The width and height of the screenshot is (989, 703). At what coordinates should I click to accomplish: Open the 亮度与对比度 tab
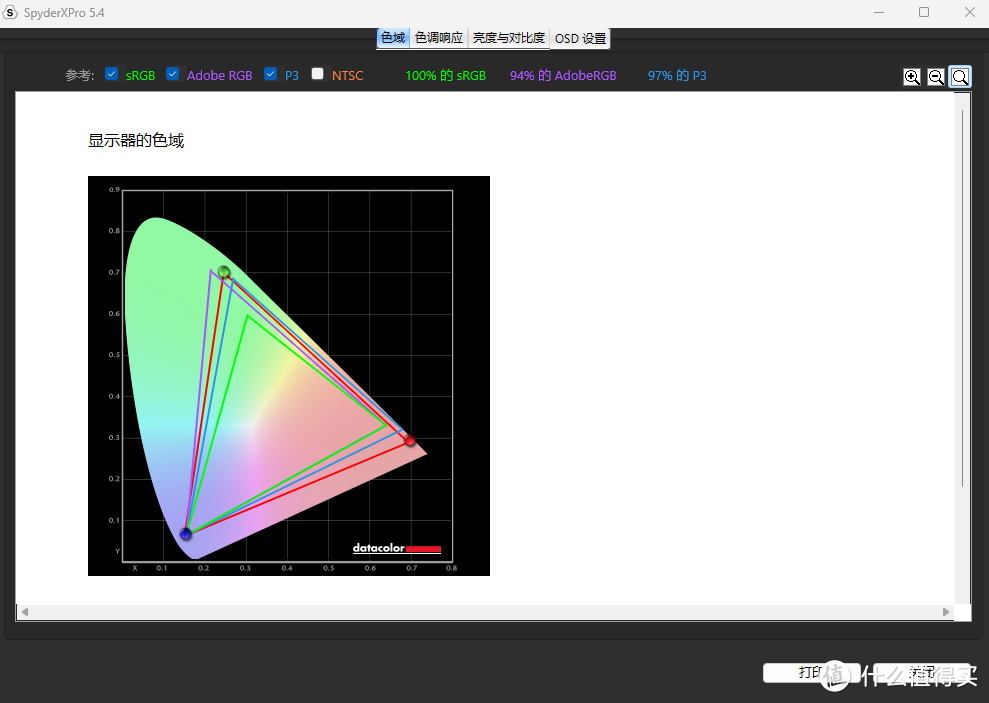click(508, 38)
